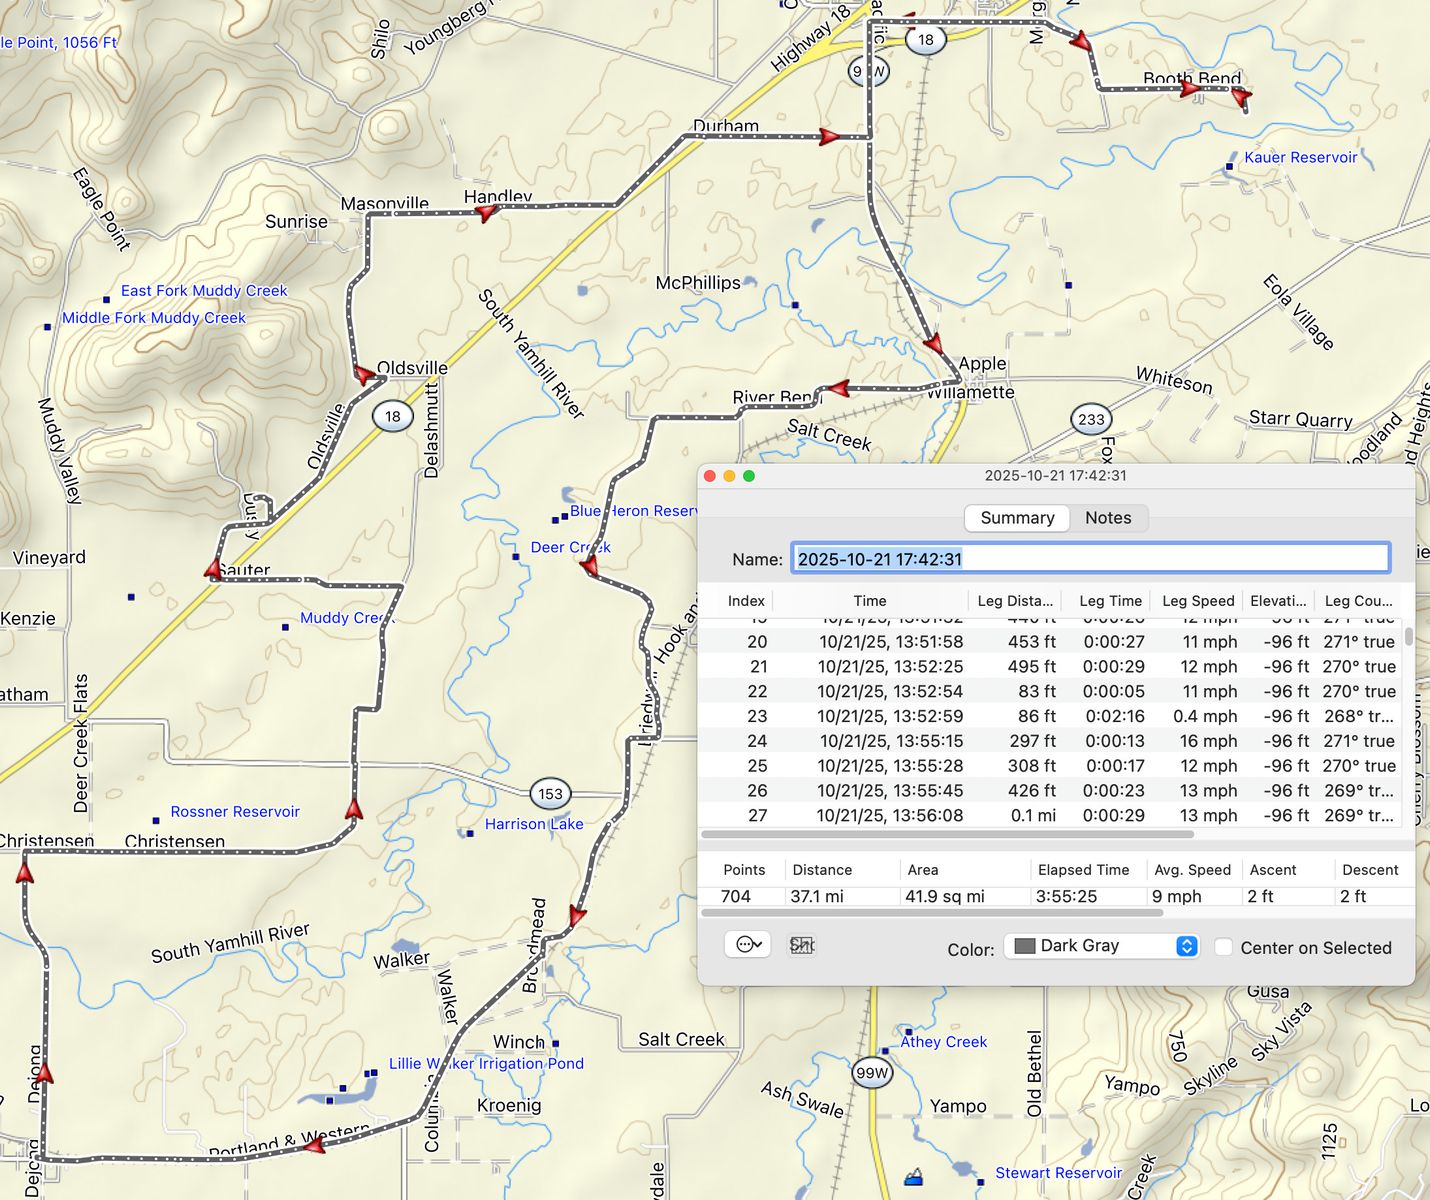The height and width of the screenshot is (1200, 1430).
Task: Click the route 18 shield beside Delashmutt
Action: tap(393, 416)
